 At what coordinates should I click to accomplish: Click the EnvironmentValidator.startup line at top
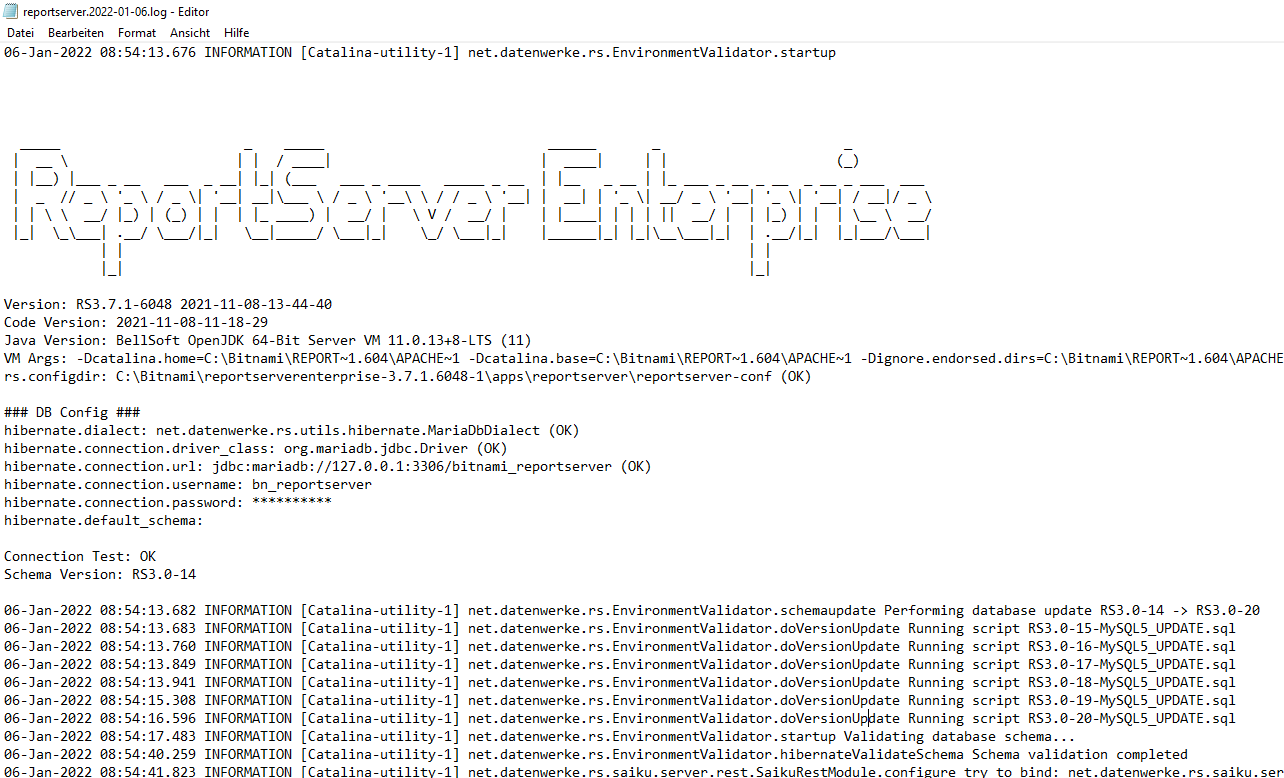(420, 53)
